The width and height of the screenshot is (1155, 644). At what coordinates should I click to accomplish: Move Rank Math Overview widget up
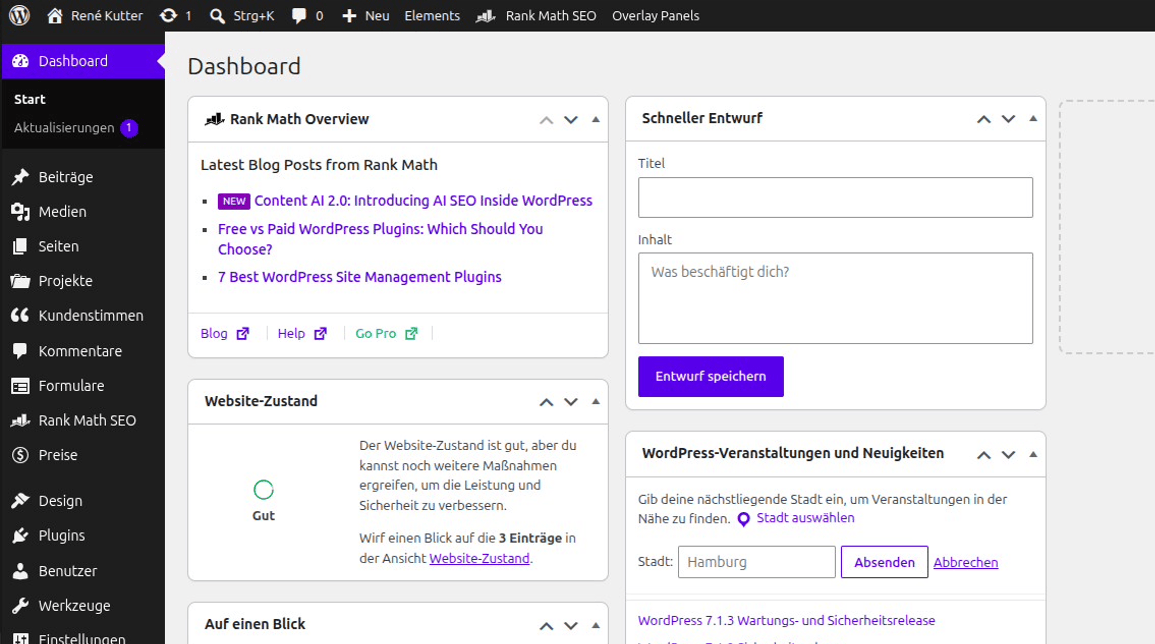coord(546,120)
